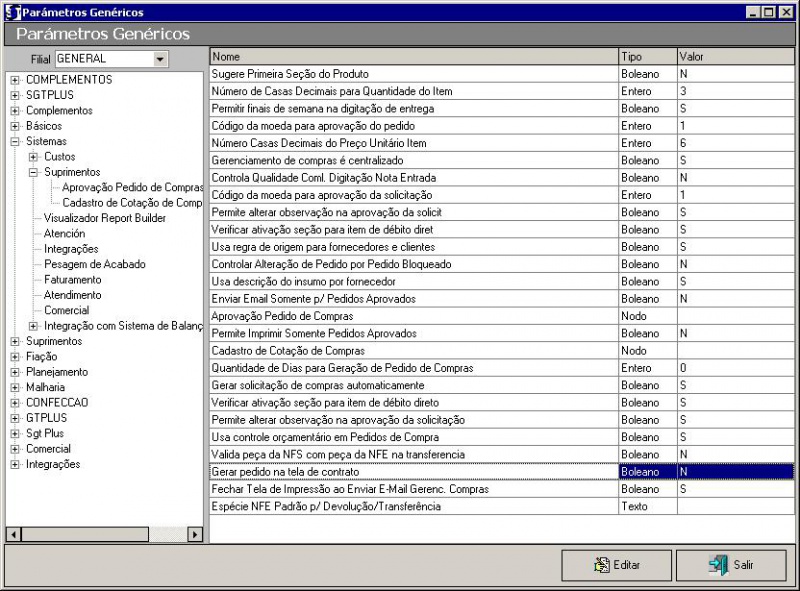This screenshot has height=591, width=800.
Task: Click the Valor column header
Action: 735,57
